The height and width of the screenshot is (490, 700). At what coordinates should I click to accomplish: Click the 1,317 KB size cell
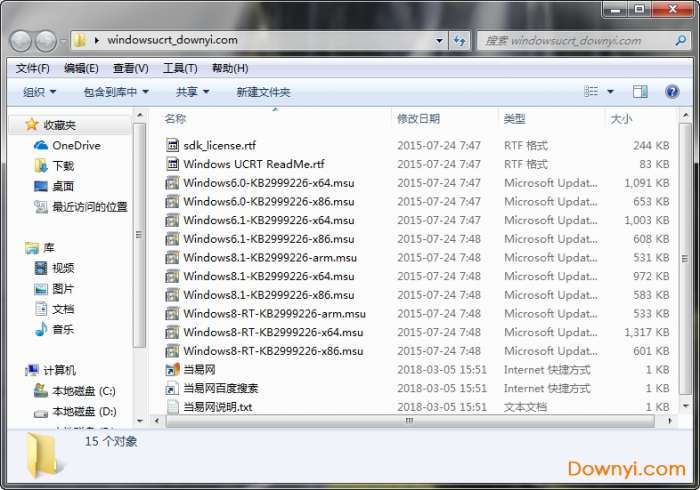tap(646, 332)
